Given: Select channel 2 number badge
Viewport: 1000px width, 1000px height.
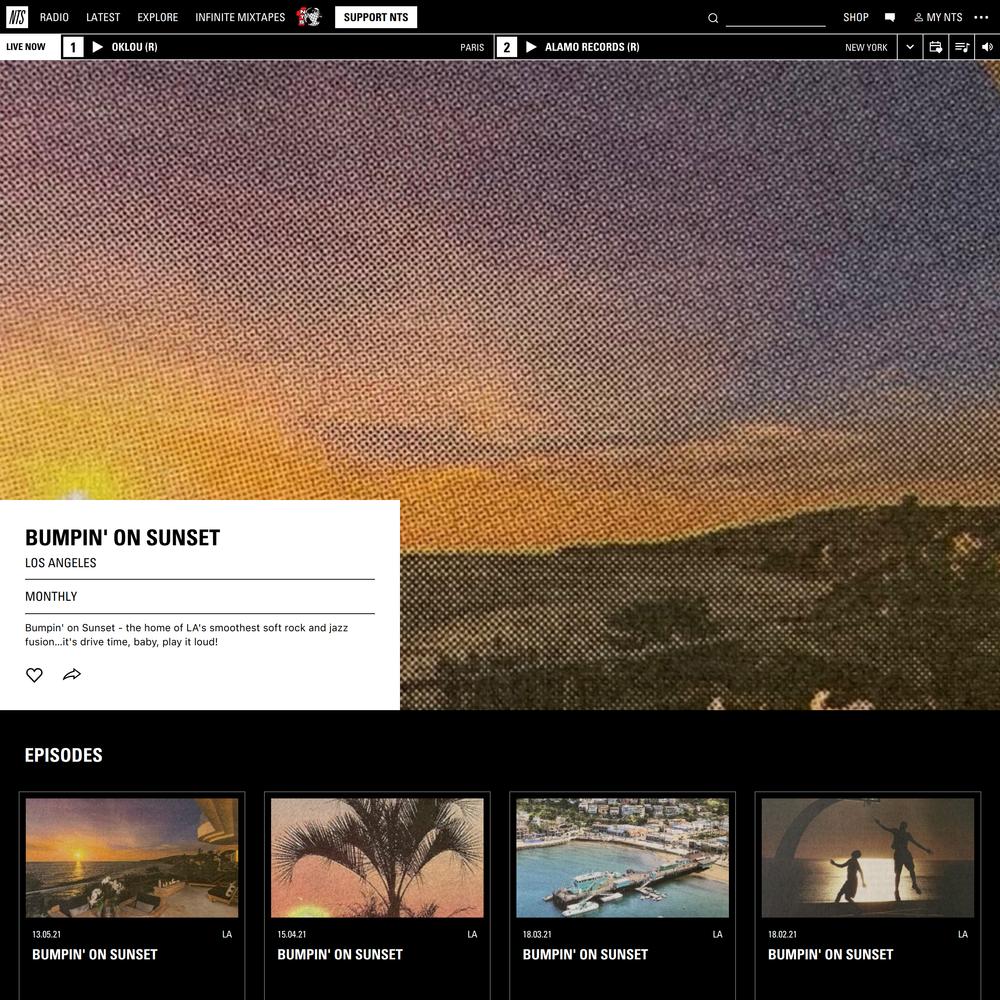Looking at the screenshot, I should click(507, 47).
